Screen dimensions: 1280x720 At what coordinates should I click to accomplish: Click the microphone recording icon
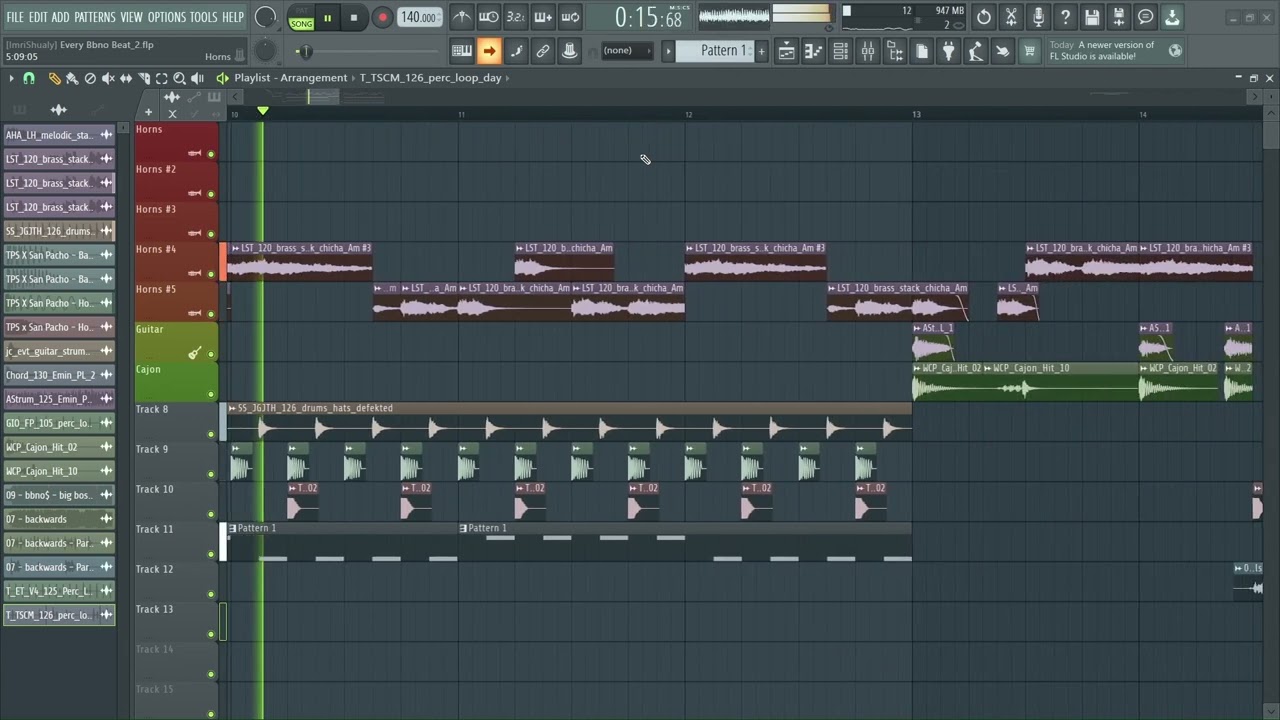pyautogui.click(x=1038, y=17)
